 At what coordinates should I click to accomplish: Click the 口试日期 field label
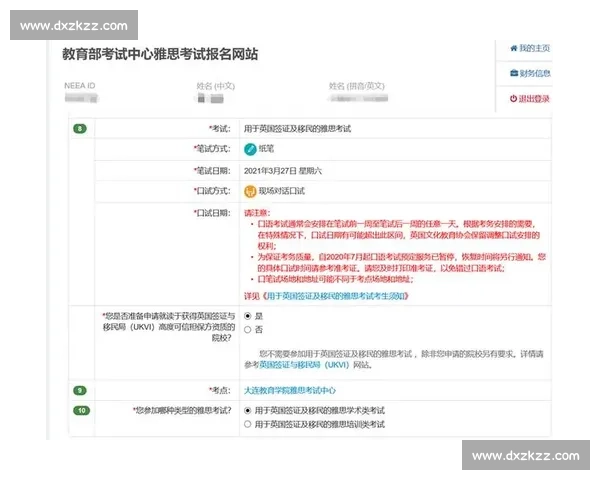click(x=212, y=213)
